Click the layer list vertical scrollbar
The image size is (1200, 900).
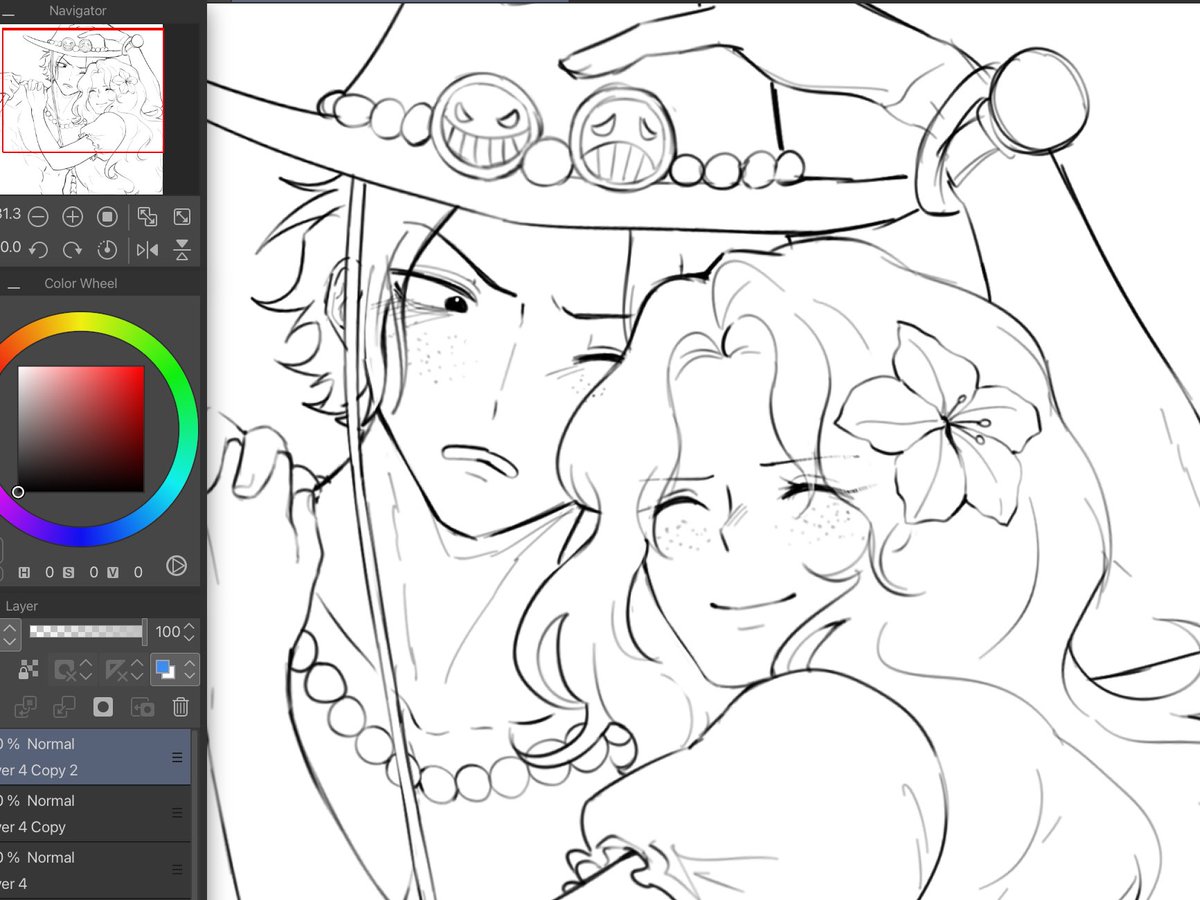[x=195, y=814]
